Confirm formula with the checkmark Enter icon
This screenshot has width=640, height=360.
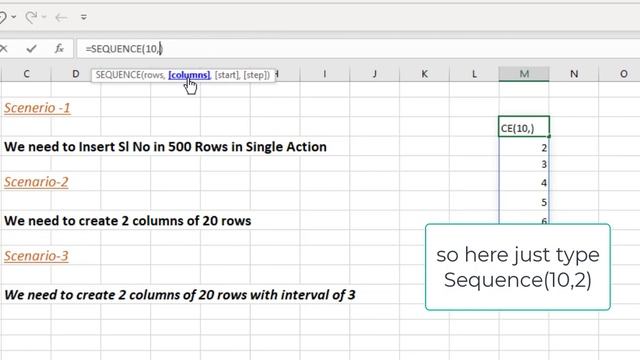[31, 49]
